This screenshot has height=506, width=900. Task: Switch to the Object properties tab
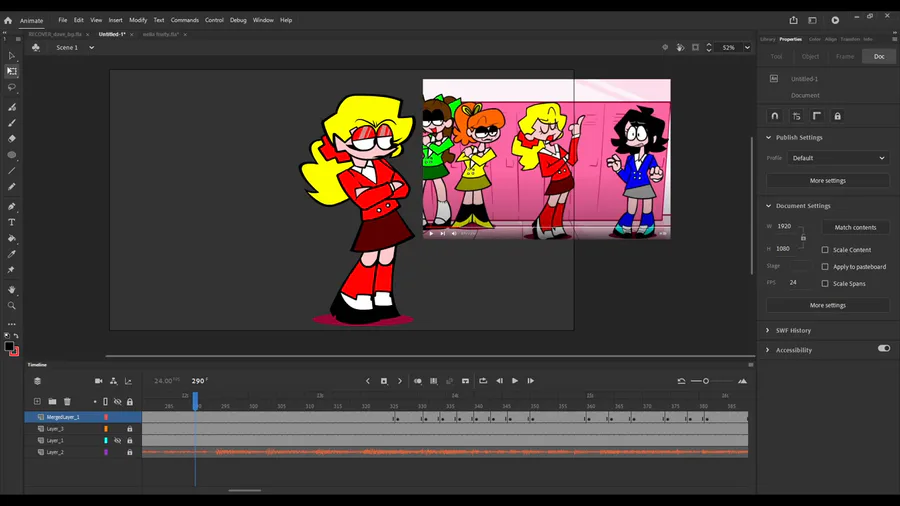(810, 57)
